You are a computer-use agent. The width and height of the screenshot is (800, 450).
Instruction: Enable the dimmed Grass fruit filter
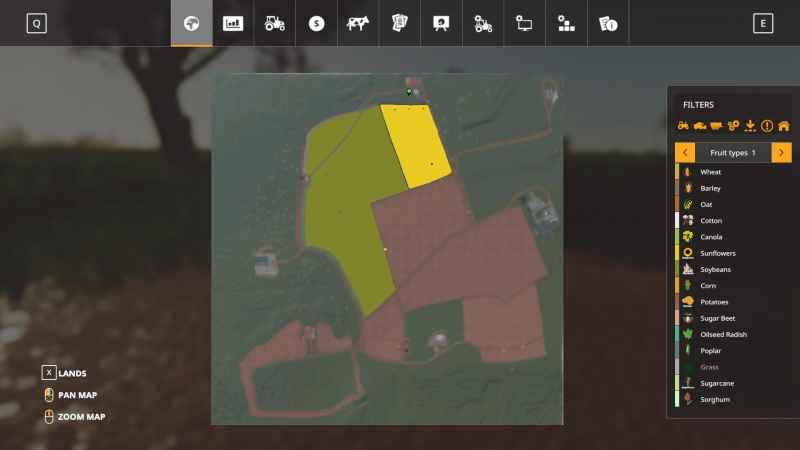click(733, 367)
